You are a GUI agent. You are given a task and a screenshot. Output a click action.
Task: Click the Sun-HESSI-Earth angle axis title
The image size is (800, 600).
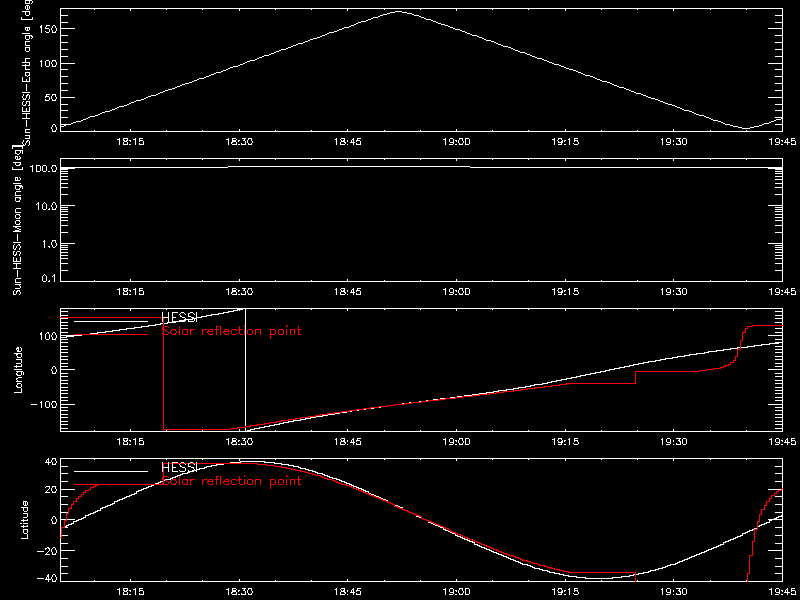click(28, 72)
